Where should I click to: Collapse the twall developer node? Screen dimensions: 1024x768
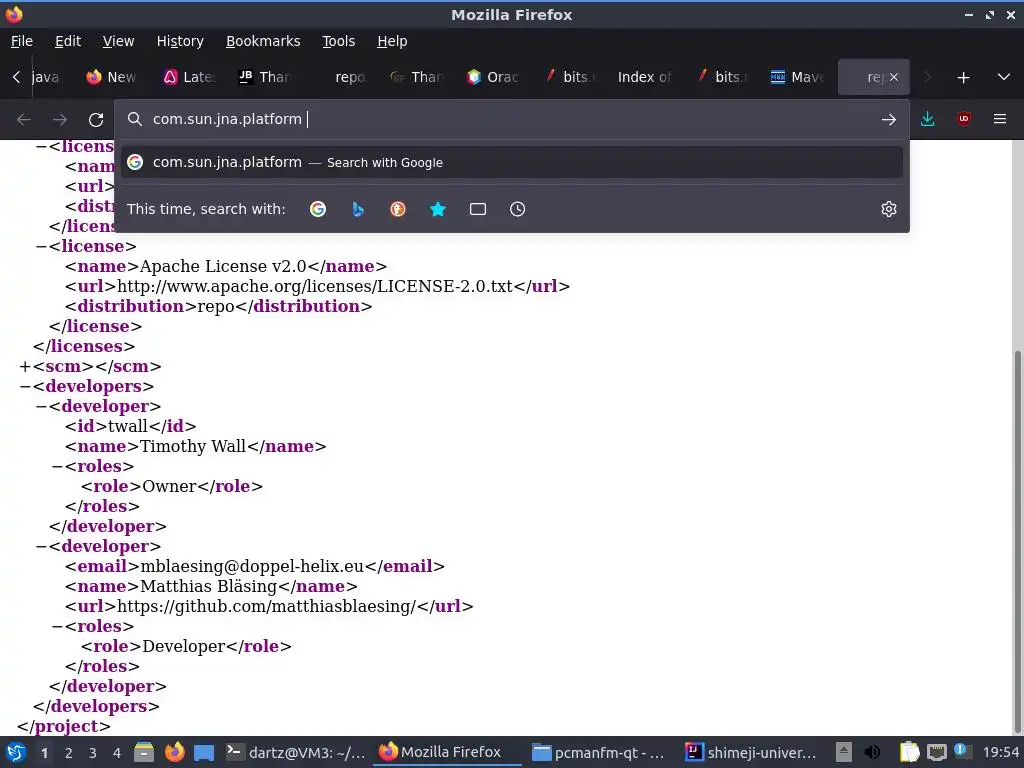(x=42, y=407)
